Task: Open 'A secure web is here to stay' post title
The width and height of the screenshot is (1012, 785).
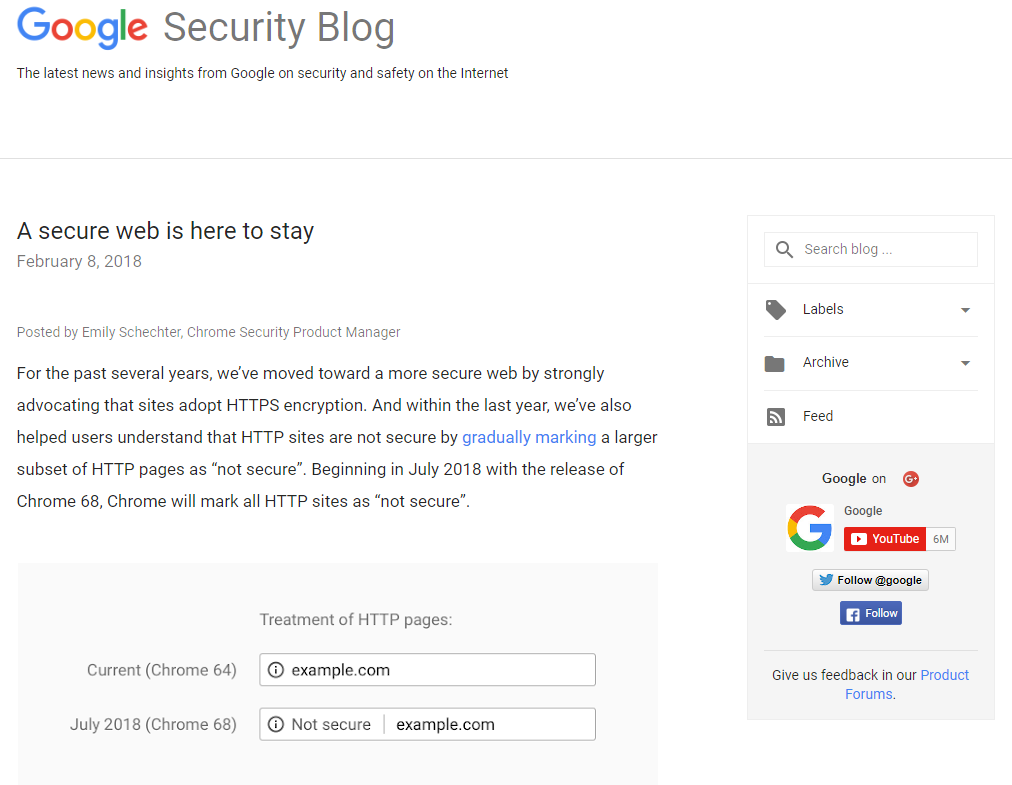Action: tap(166, 231)
